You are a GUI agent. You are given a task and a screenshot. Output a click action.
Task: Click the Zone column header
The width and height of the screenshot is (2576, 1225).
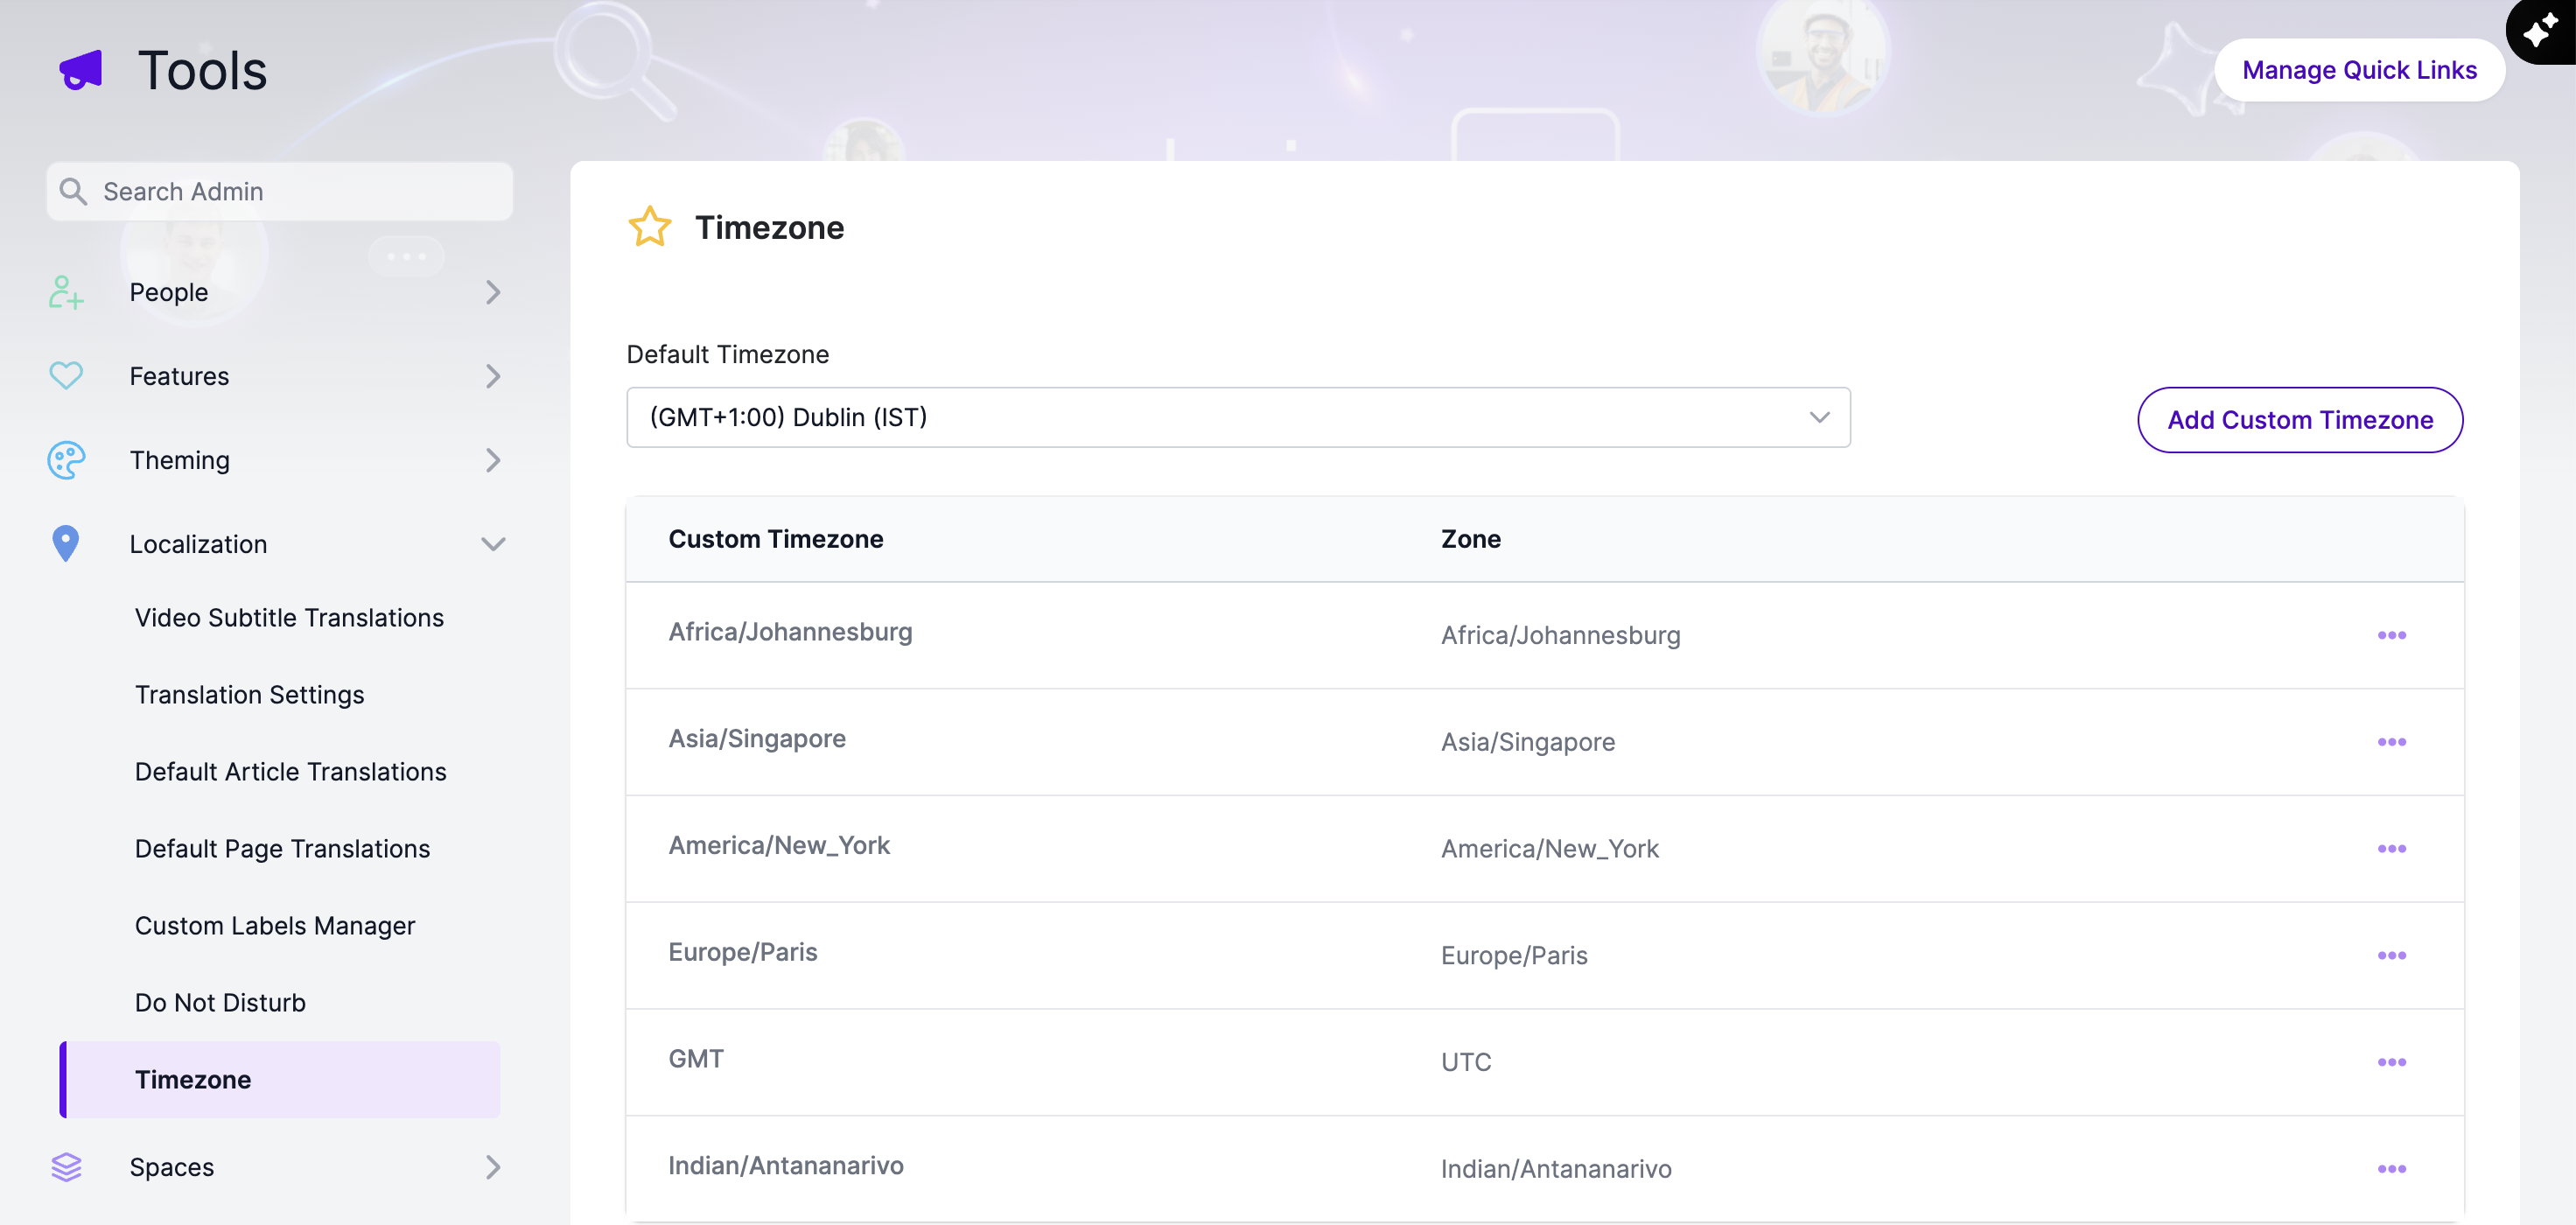[1470, 539]
